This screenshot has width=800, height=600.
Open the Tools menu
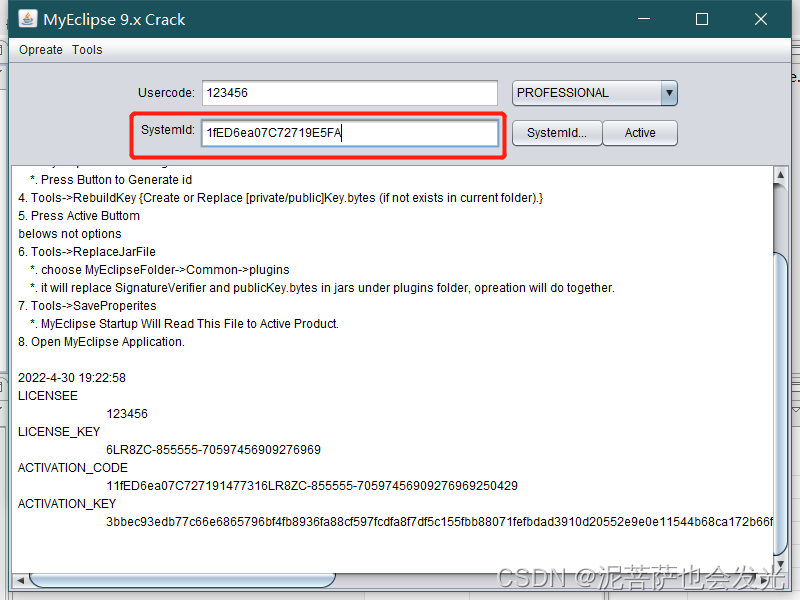click(87, 50)
